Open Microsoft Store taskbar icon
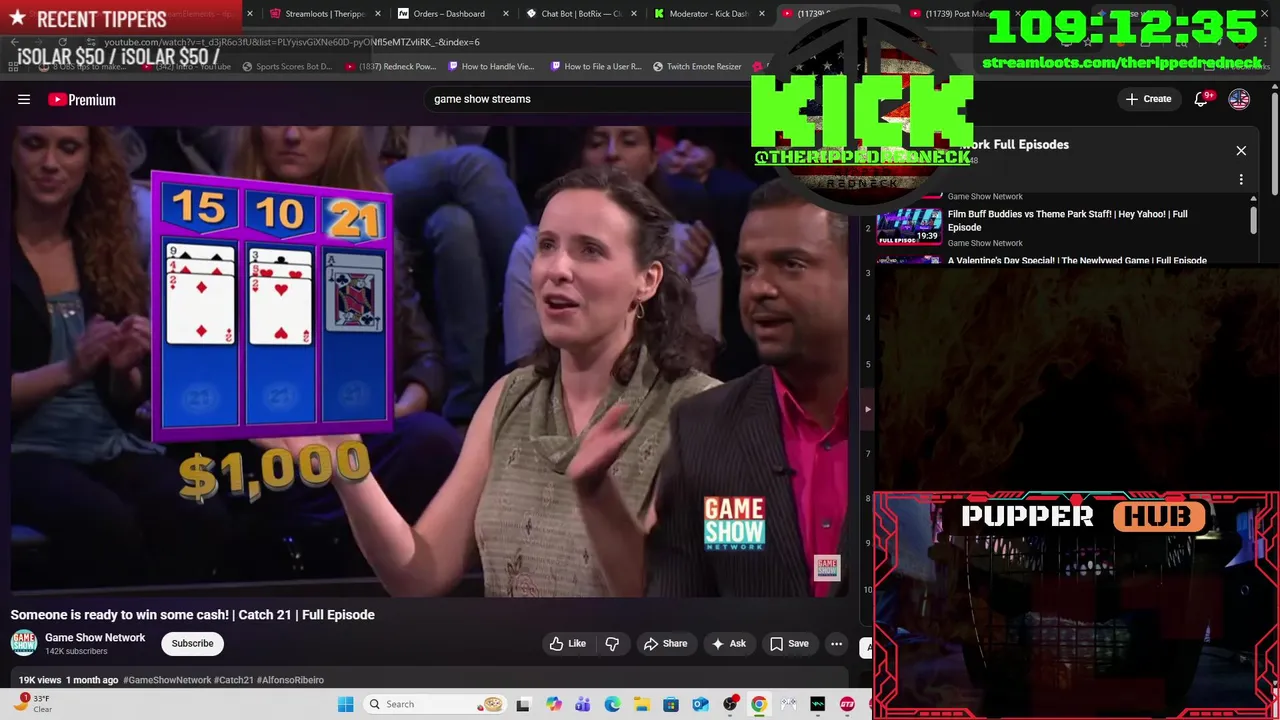Viewport: 1280px width, 720px height. pos(671,704)
